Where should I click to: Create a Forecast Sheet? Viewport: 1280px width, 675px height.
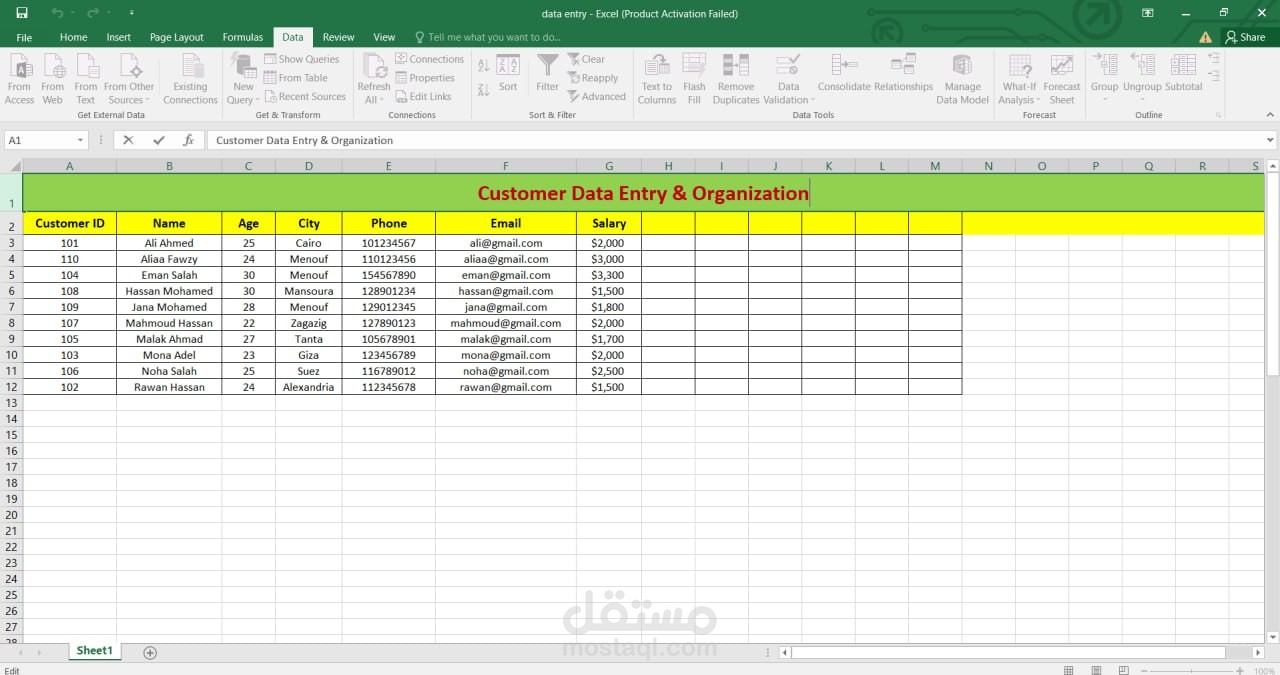point(1062,78)
